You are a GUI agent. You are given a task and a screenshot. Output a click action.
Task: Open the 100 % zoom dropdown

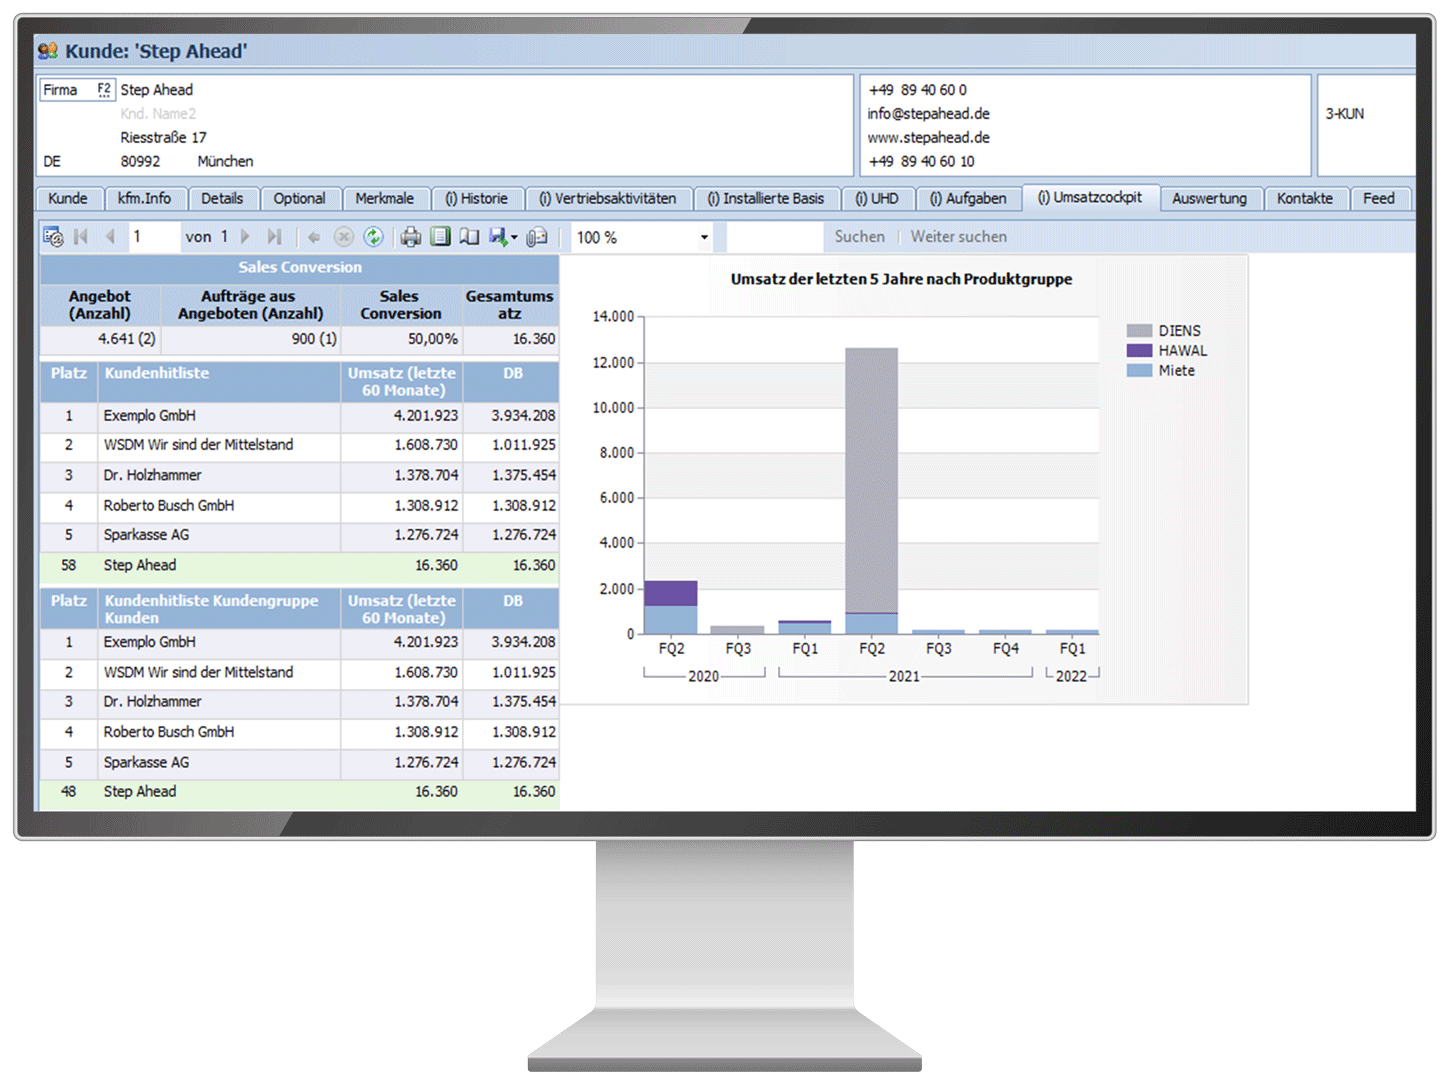(x=704, y=238)
